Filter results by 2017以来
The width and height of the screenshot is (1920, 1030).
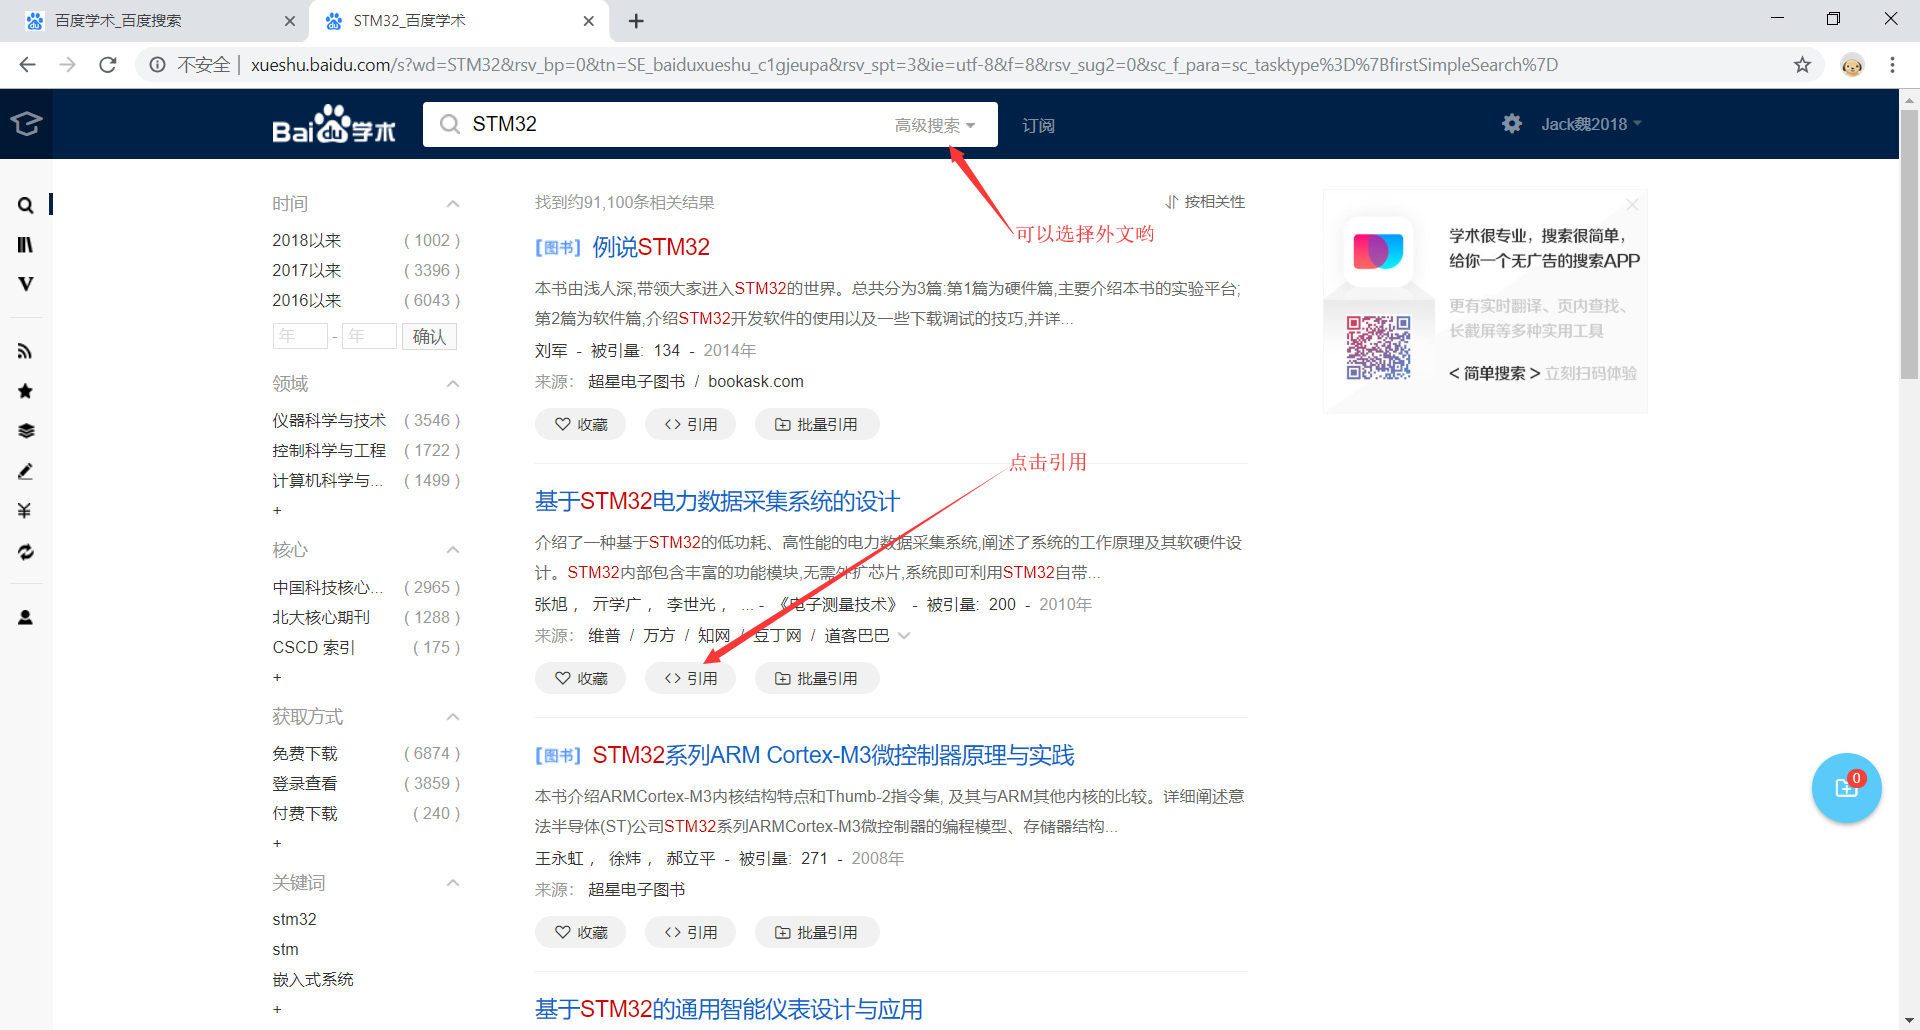pyautogui.click(x=307, y=271)
